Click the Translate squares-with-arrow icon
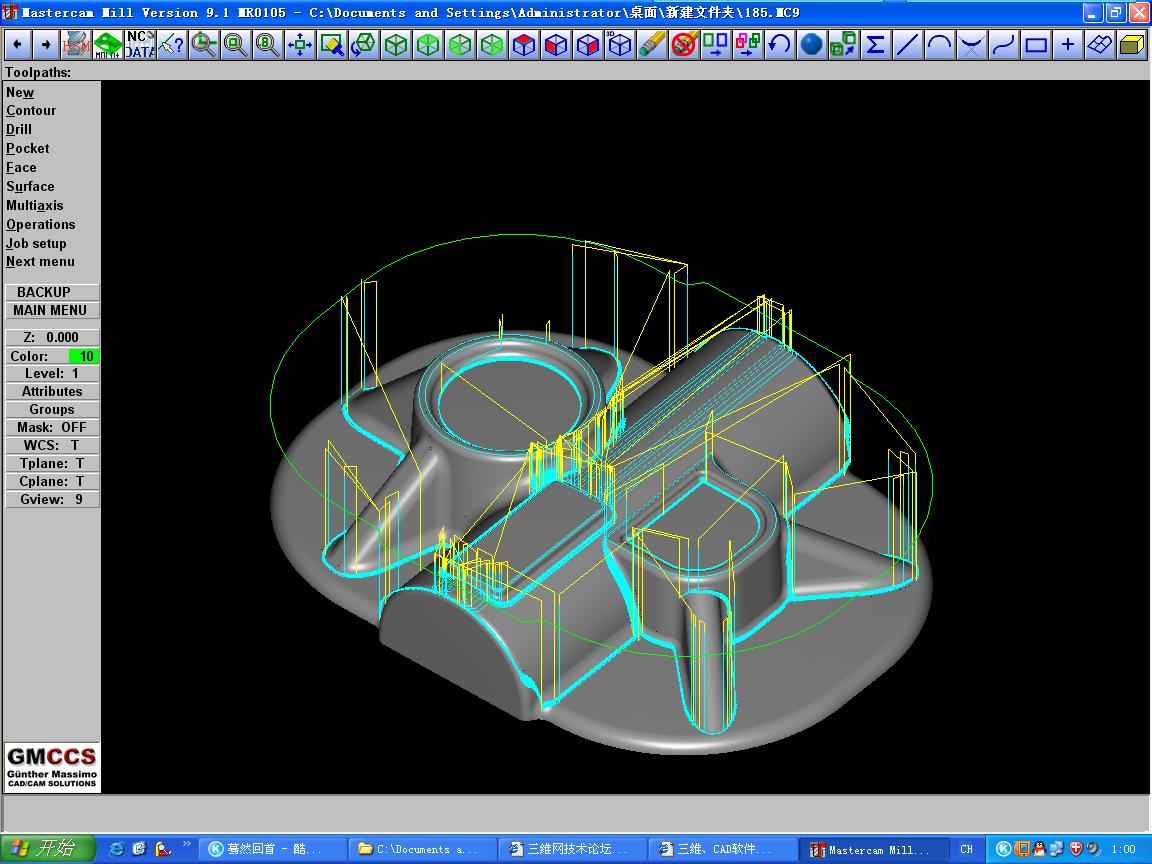The height and width of the screenshot is (864, 1152). 716,46
